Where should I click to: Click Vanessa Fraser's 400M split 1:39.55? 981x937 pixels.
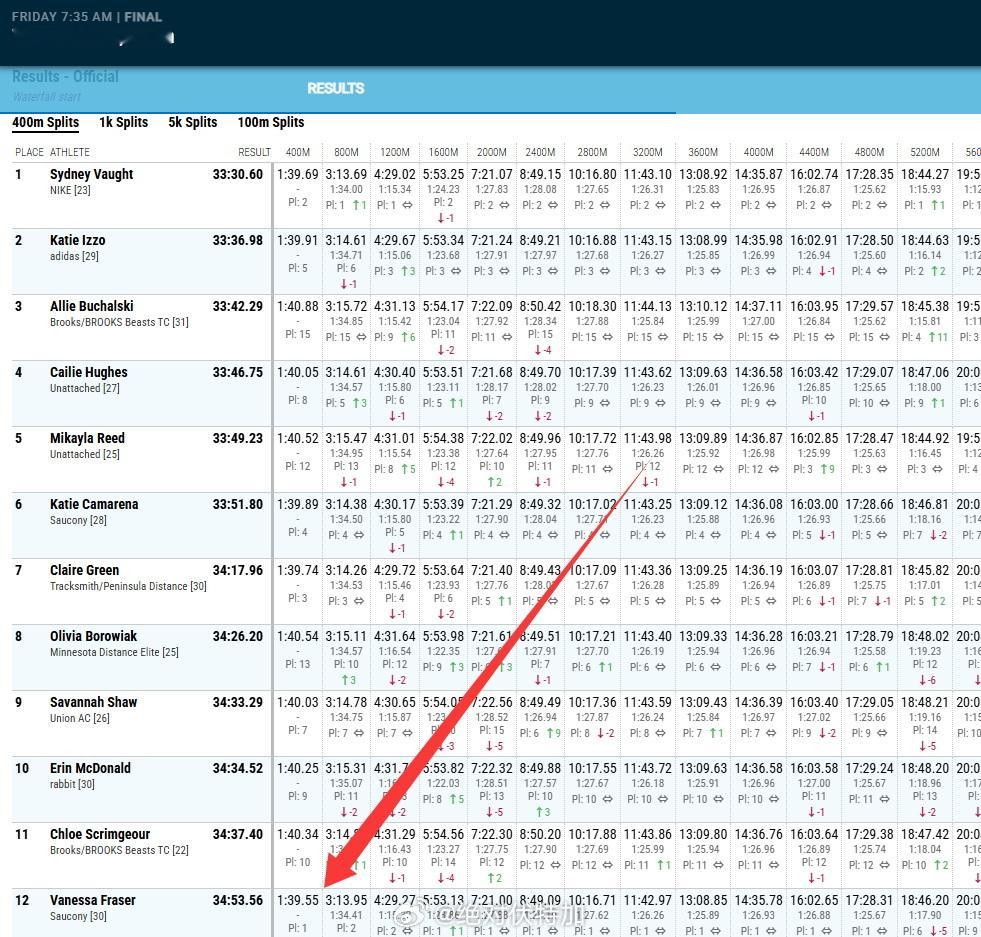pyautogui.click(x=298, y=900)
